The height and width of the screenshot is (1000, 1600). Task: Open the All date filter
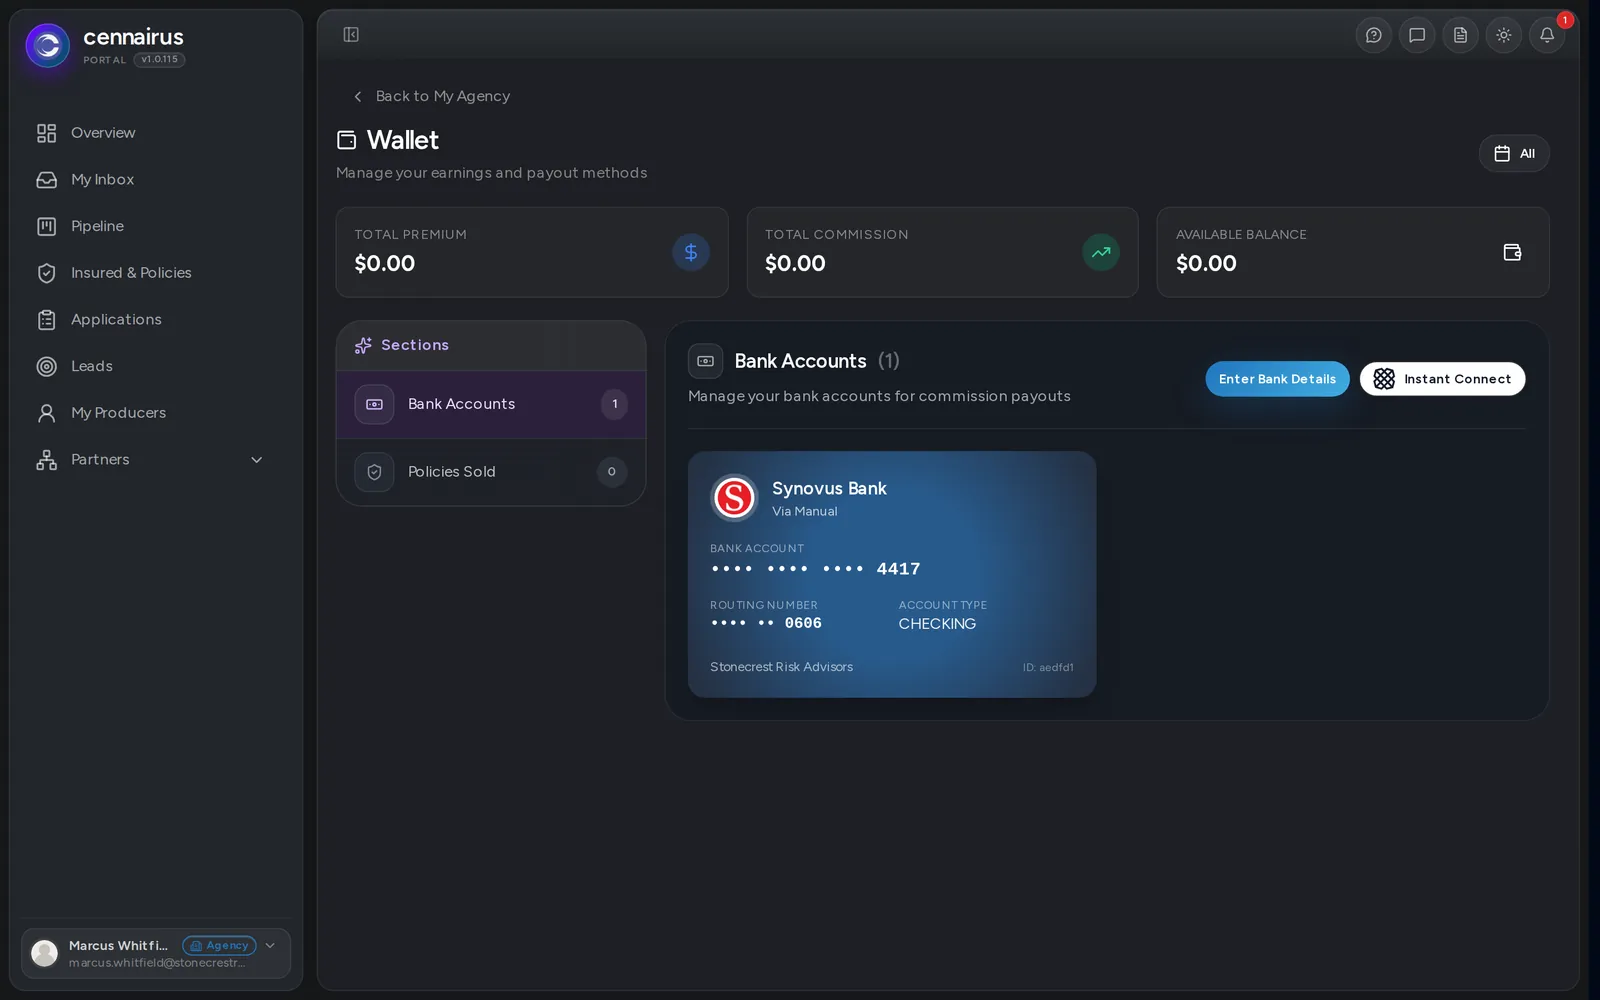(1514, 153)
